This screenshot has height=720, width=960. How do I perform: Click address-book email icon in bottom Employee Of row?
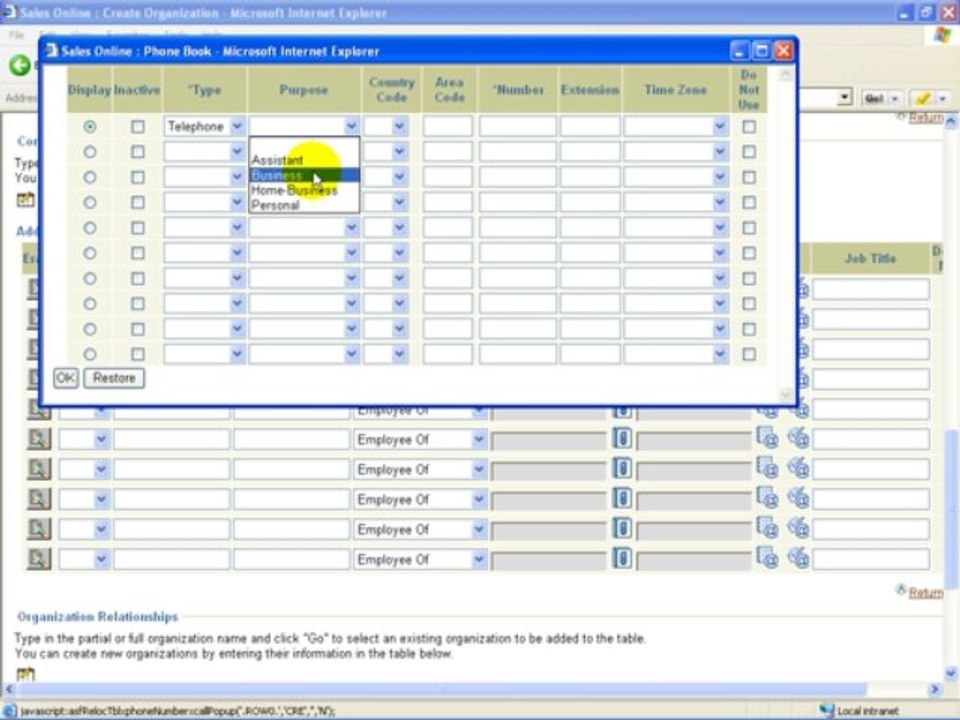pos(767,558)
